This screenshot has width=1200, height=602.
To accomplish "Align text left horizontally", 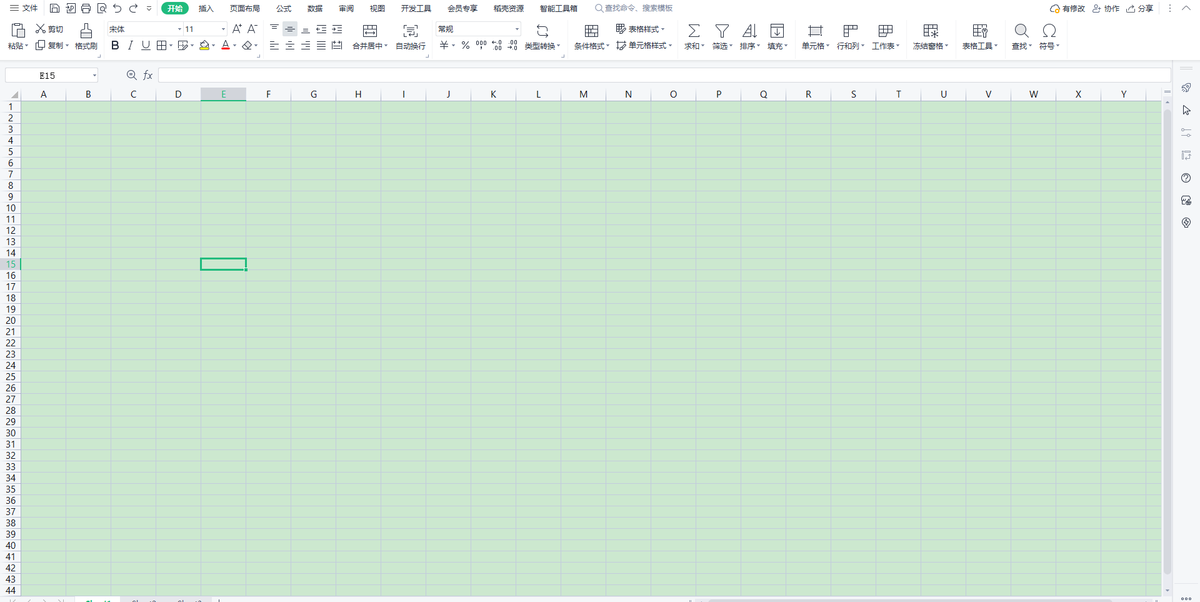I will click(274, 46).
